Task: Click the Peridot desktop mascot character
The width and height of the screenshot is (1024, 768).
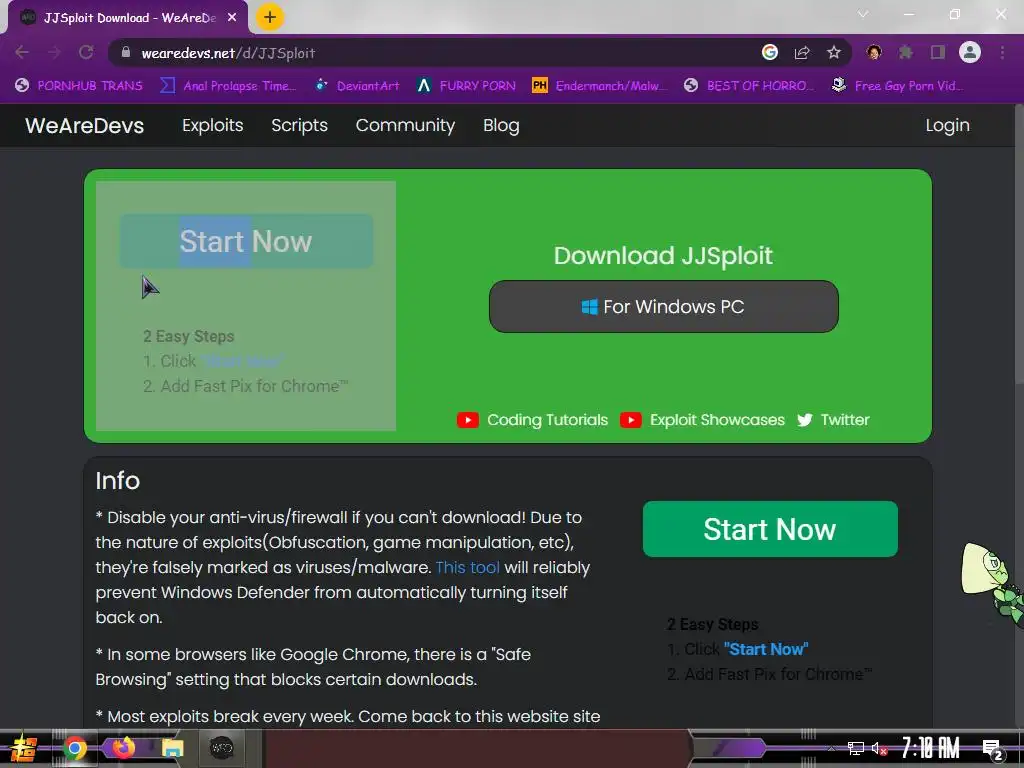Action: (x=993, y=584)
